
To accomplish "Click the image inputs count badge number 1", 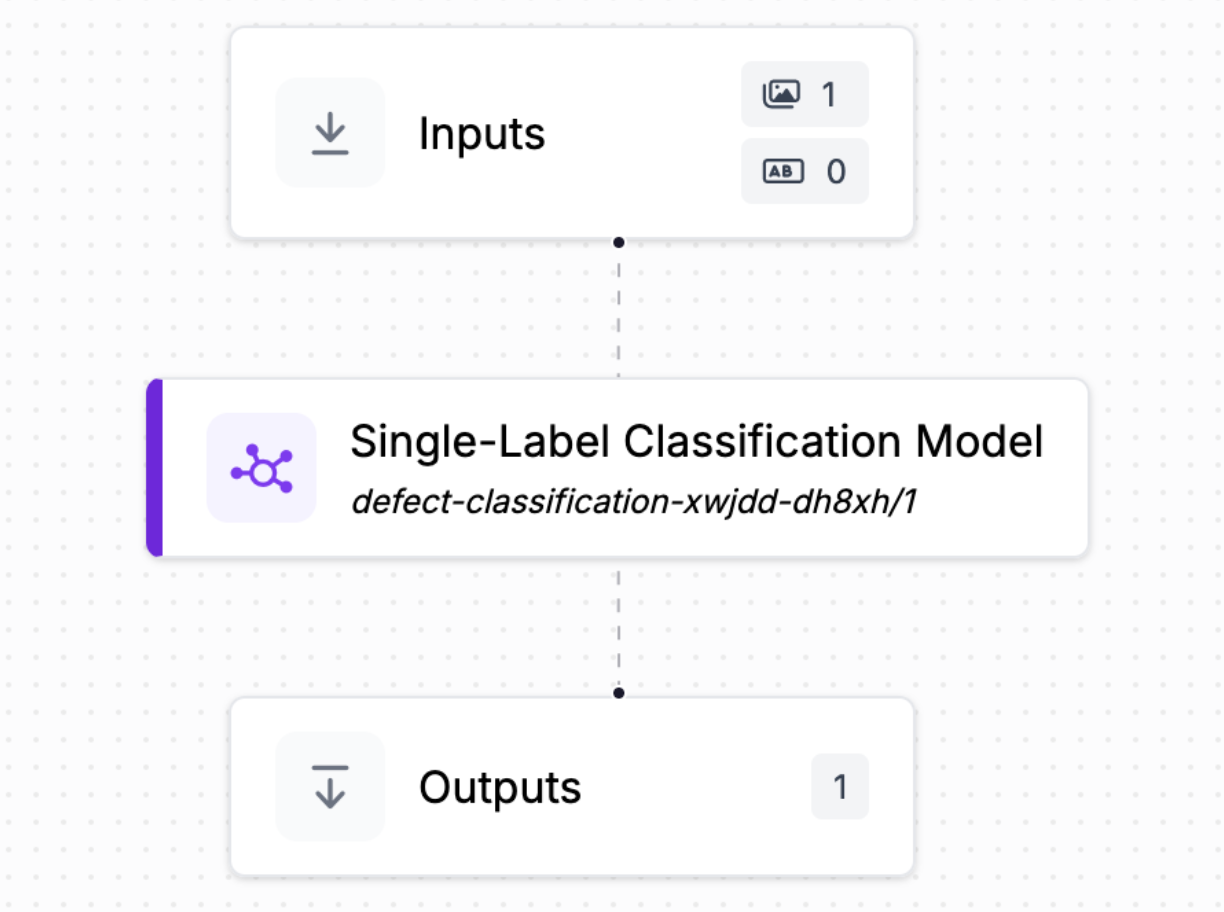I will (x=828, y=94).
